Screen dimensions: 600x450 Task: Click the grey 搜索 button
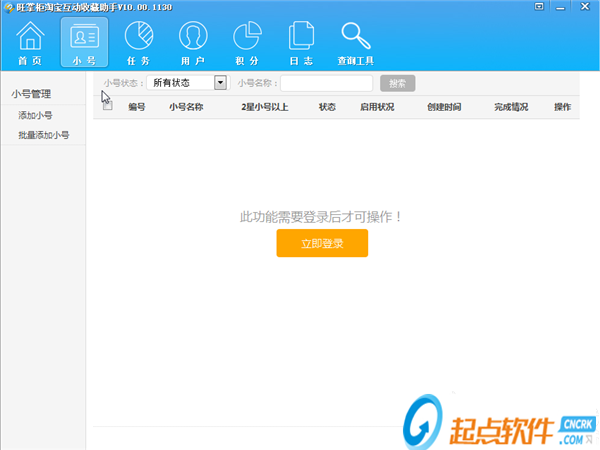tap(398, 83)
